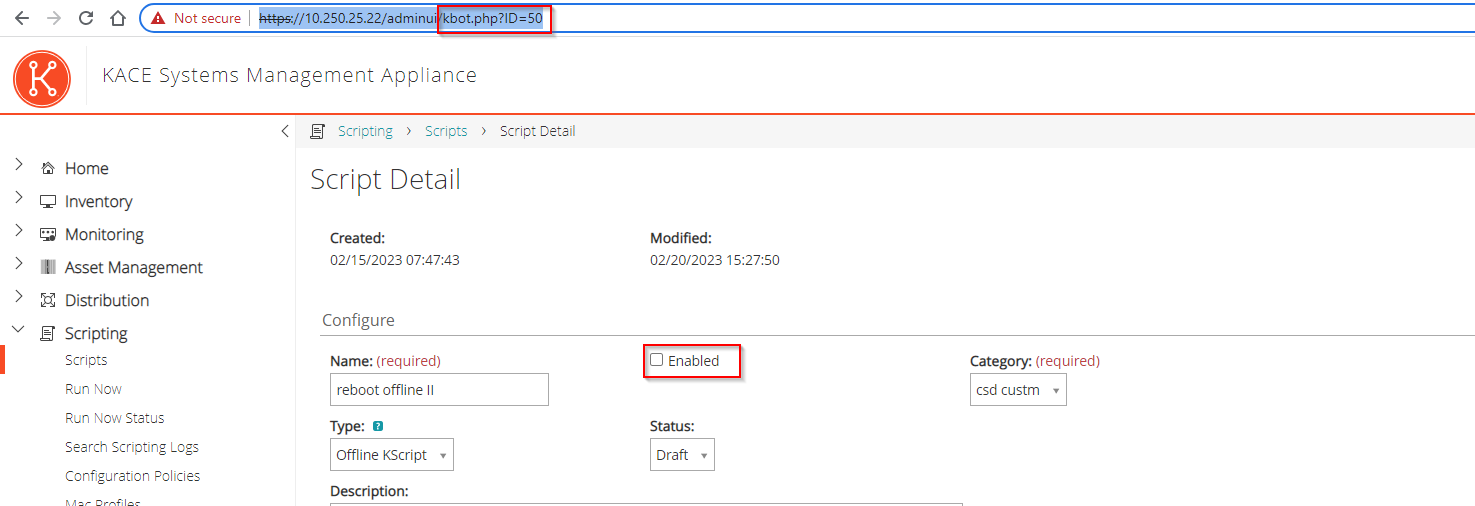Open the Scripts submenu item
The height and width of the screenshot is (506, 1475).
coord(86,360)
